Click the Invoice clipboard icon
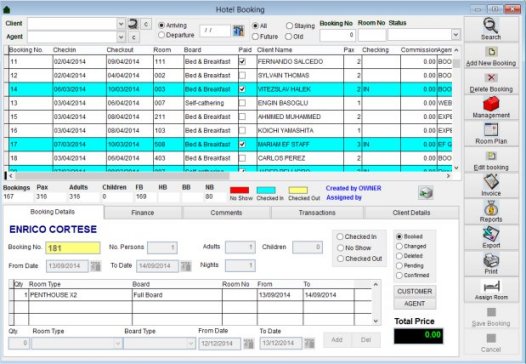This screenshot has height=364, width=526. point(491,182)
